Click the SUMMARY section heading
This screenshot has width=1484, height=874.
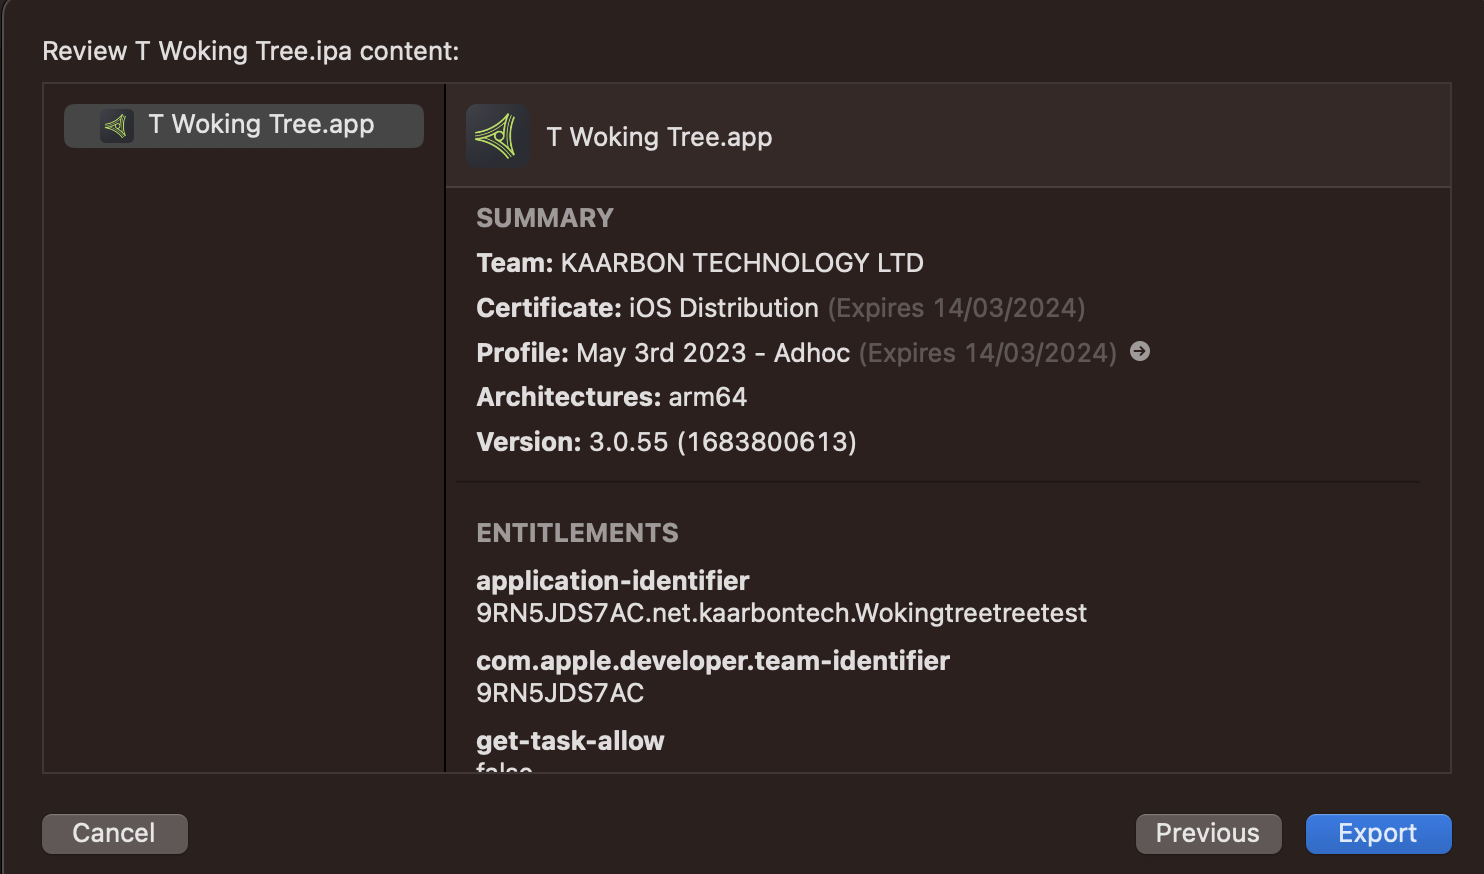tap(544, 218)
